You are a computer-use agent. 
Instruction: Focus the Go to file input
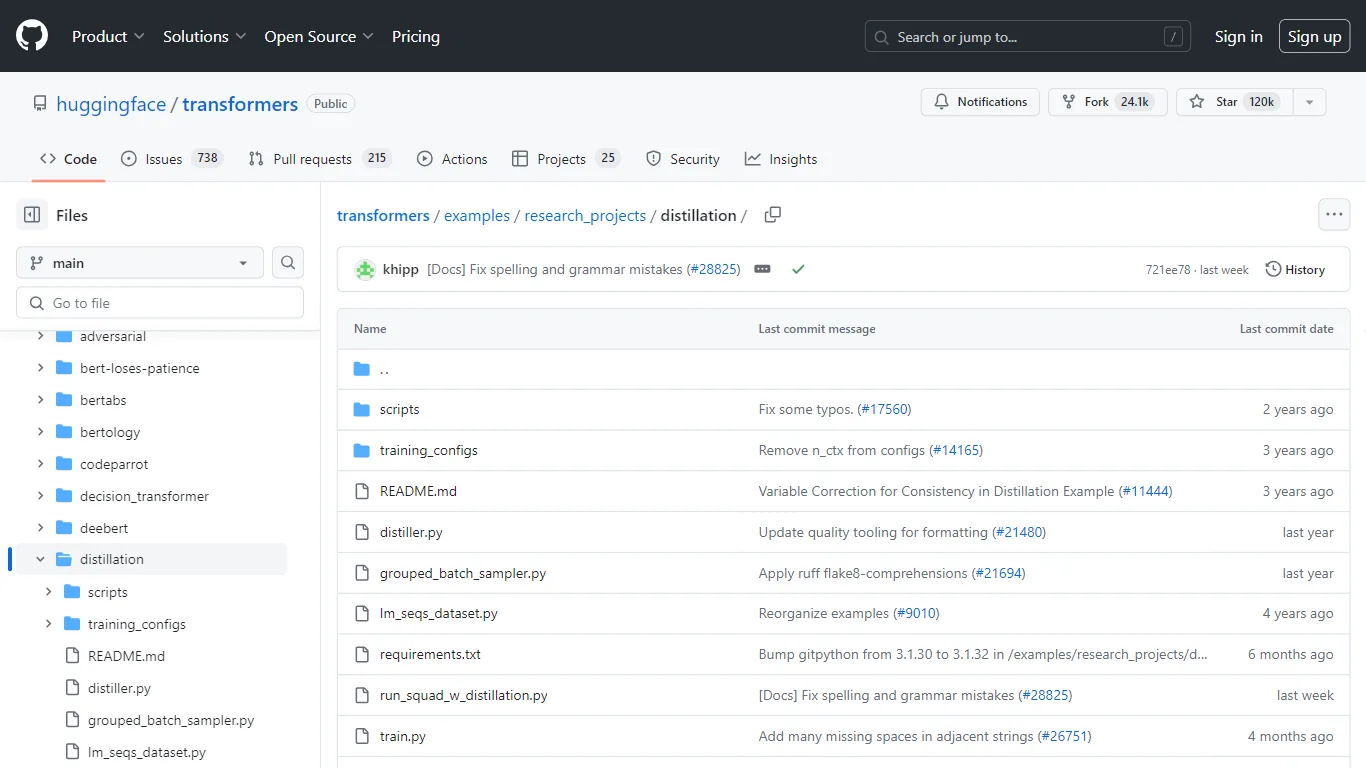[160, 303]
